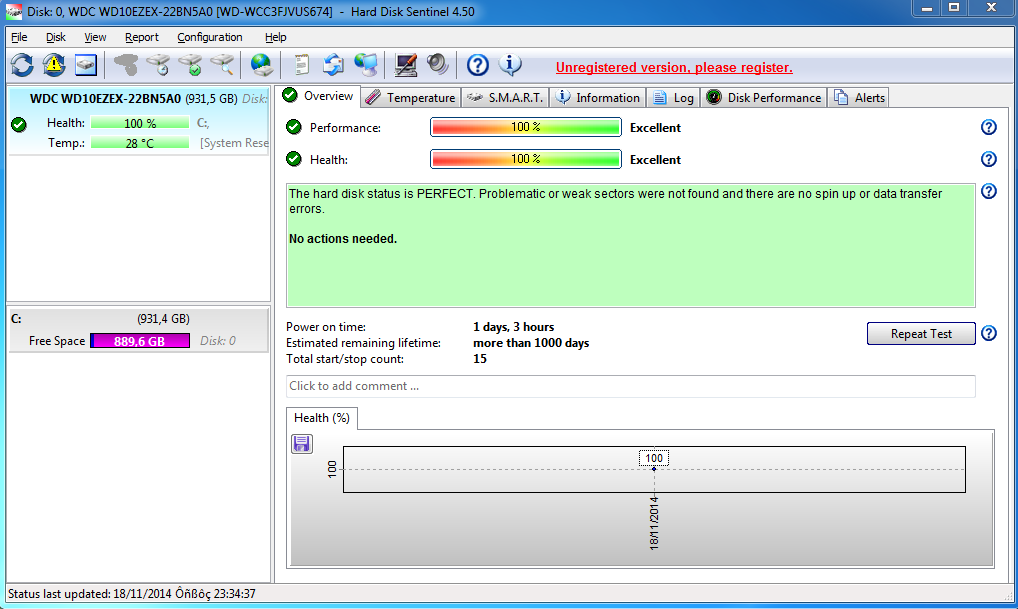Click the help icon beside Repeat Test
Screen dimensions: 1018x609
[x=988, y=333]
